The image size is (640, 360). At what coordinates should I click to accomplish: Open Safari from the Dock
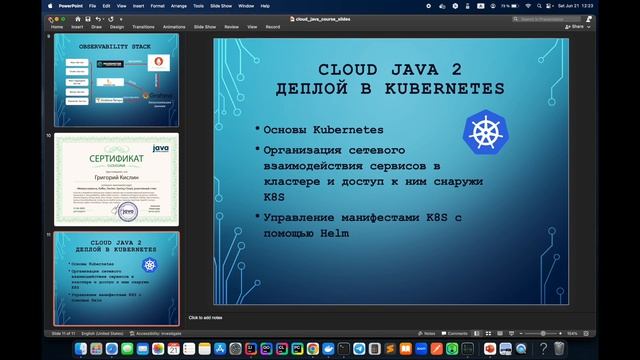tap(112, 349)
